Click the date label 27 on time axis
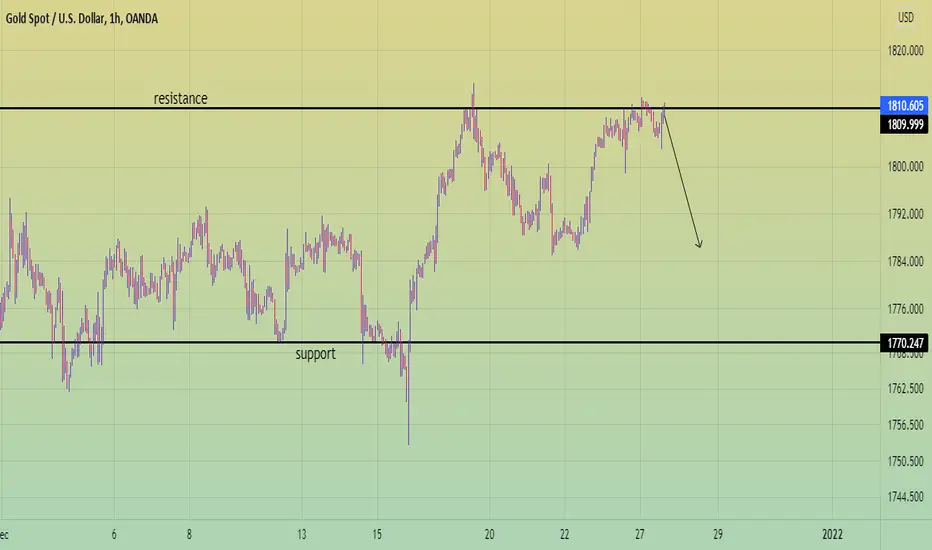The height and width of the screenshot is (550, 932). (640, 535)
